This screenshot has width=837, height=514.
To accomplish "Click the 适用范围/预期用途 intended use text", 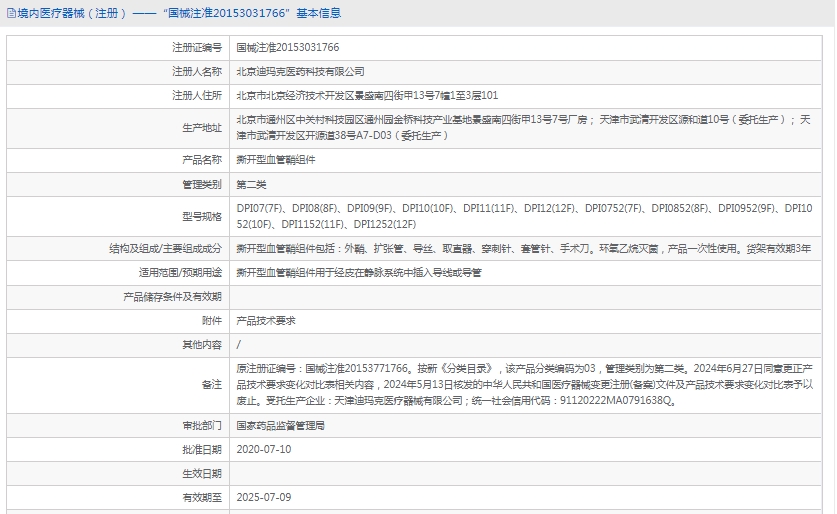I will click(x=358, y=271).
